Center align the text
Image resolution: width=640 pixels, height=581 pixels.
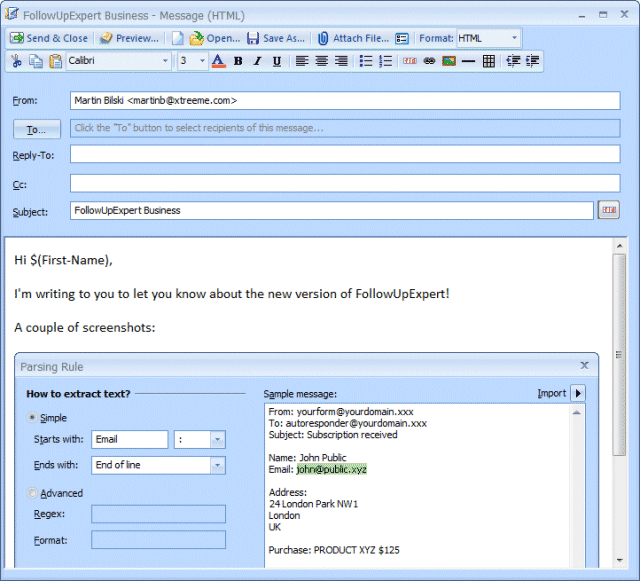pos(322,61)
